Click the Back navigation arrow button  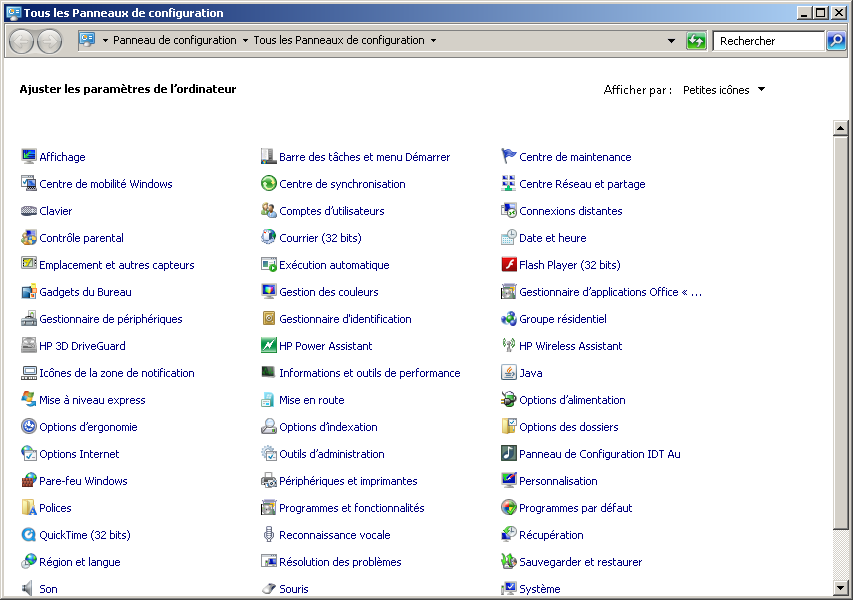tap(22, 41)
